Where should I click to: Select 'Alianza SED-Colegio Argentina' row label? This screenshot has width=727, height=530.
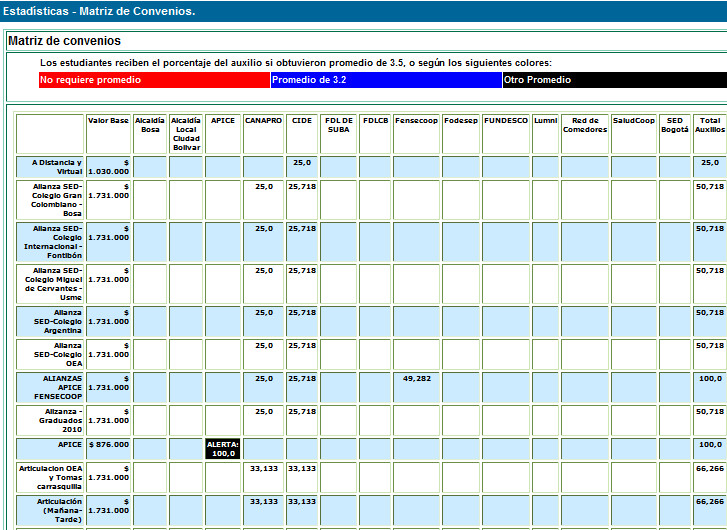click(50, 321)
